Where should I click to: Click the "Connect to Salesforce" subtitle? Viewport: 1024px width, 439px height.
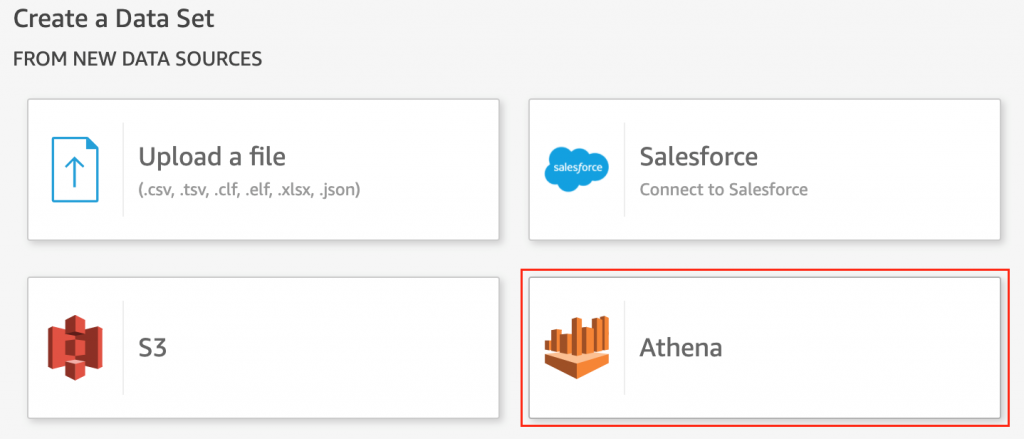723,189
